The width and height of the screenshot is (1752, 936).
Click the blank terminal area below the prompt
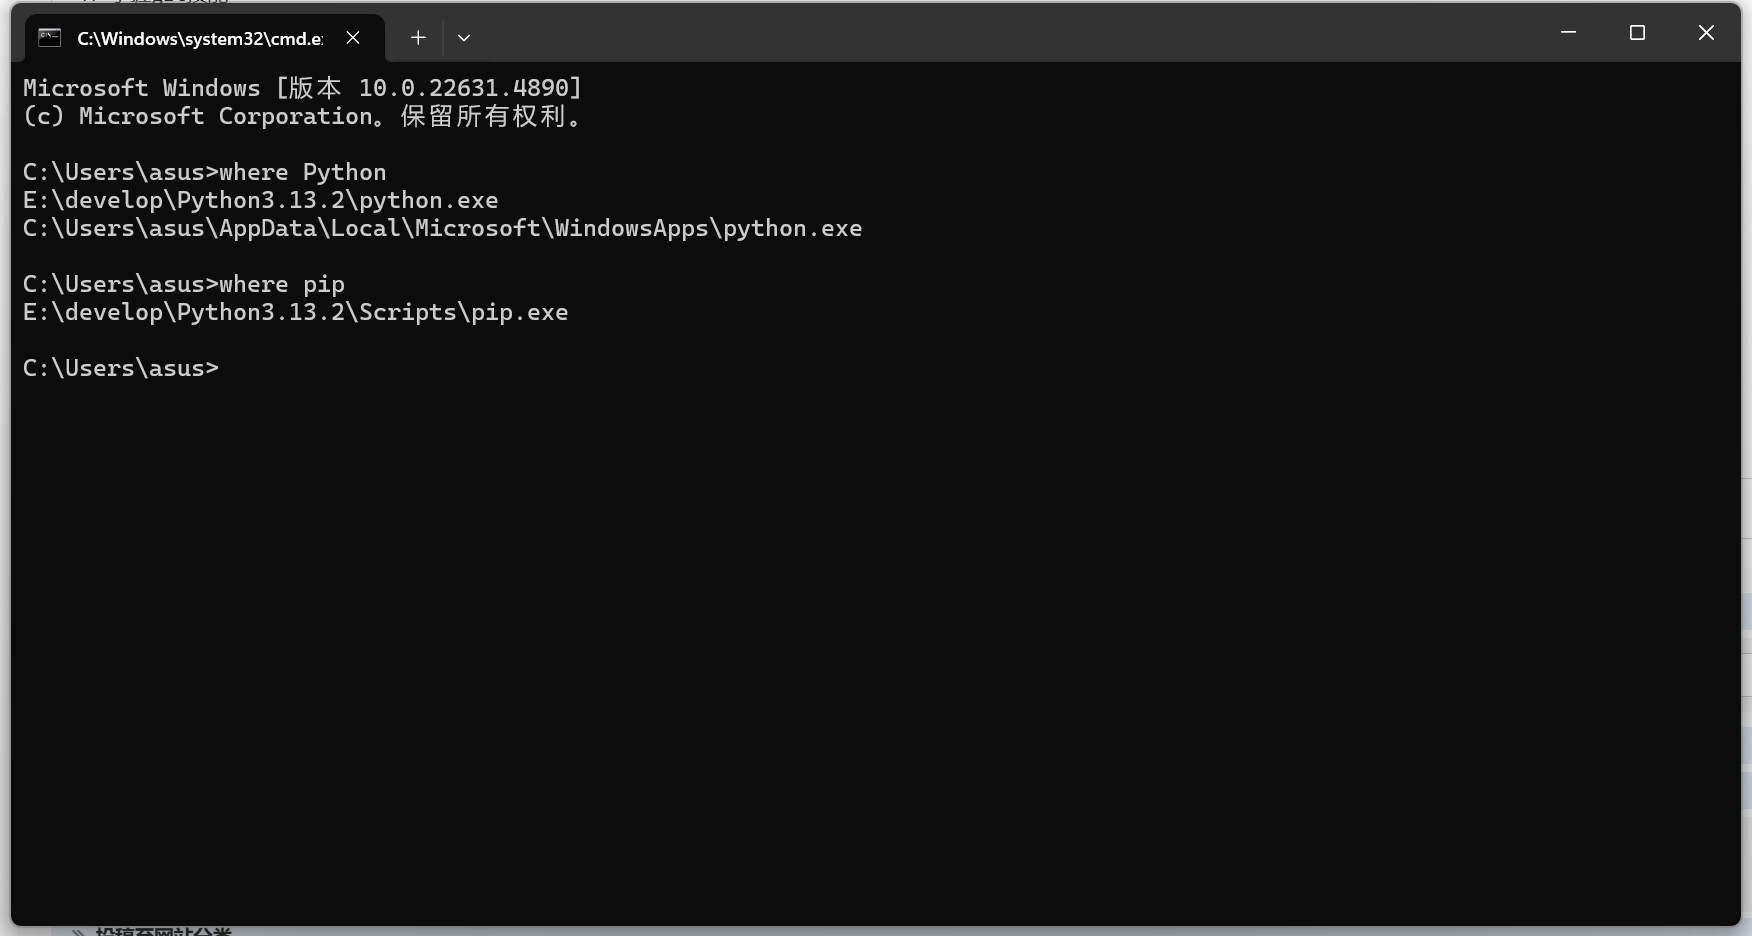pyautogui.click(x=876, y=650)
